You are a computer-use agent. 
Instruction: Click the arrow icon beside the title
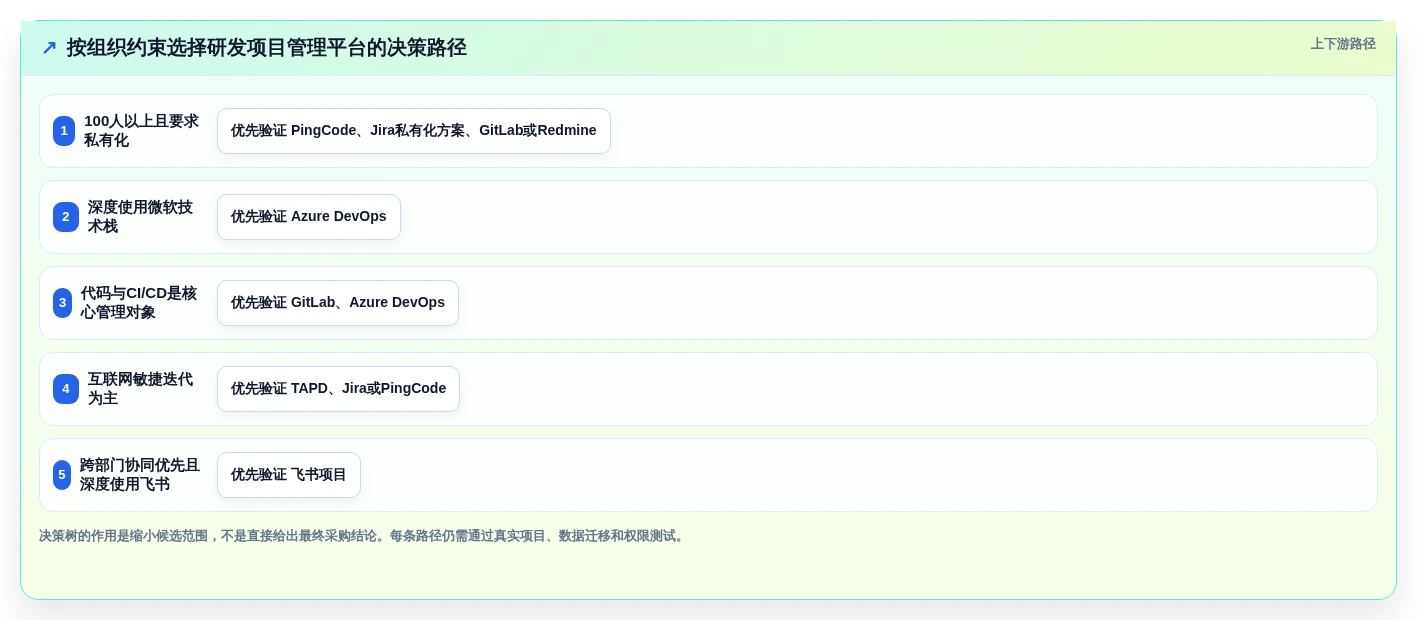click(x=49, y=48)
